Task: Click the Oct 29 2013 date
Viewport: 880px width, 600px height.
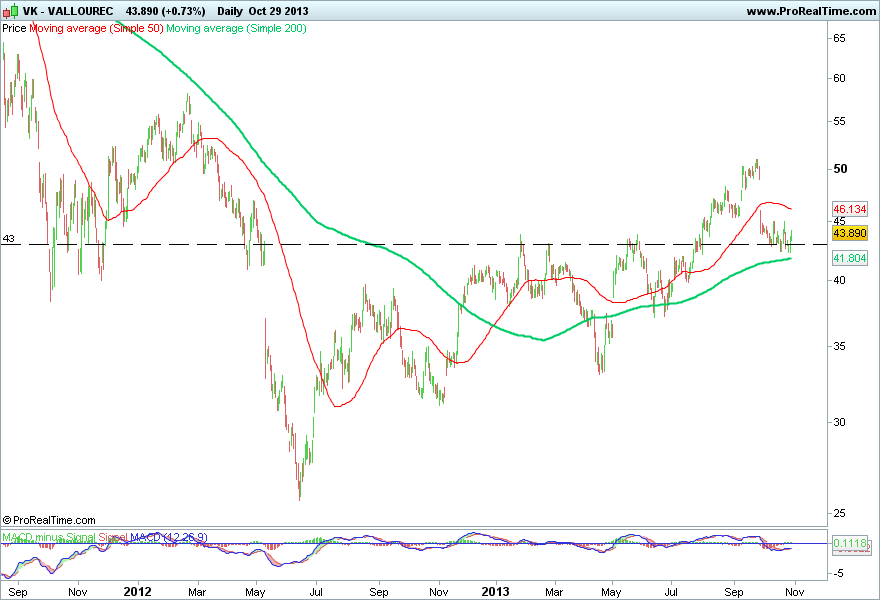Action: (x=278, y=11)
